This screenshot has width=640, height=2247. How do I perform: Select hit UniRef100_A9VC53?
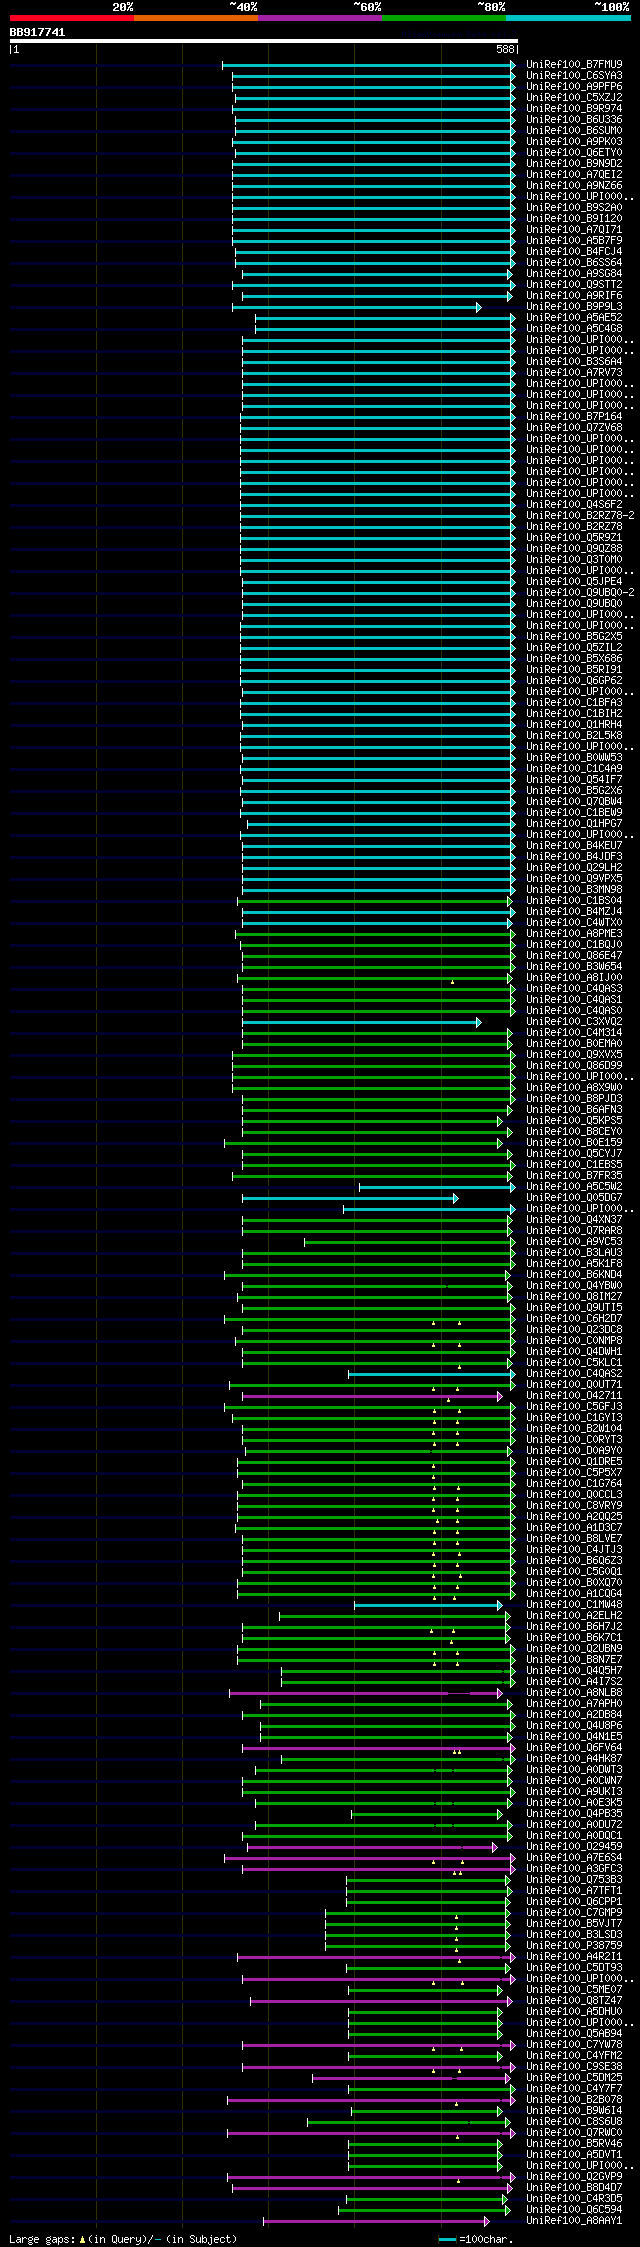[x=574, y=1241]
